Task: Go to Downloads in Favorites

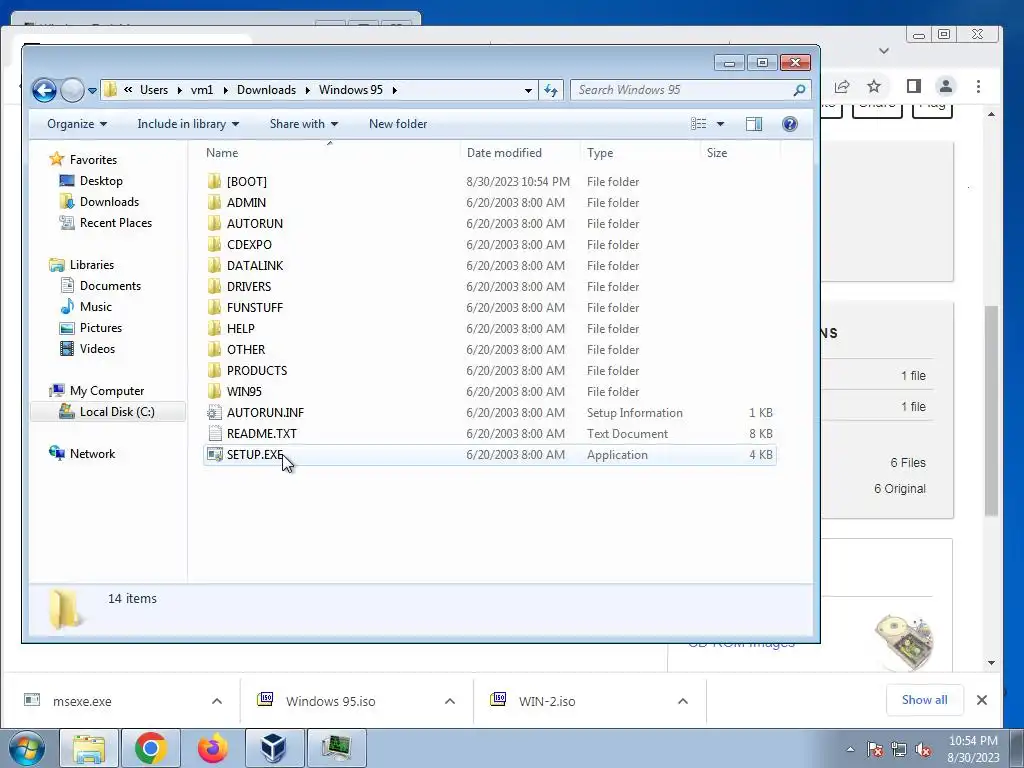Action: 109,202
